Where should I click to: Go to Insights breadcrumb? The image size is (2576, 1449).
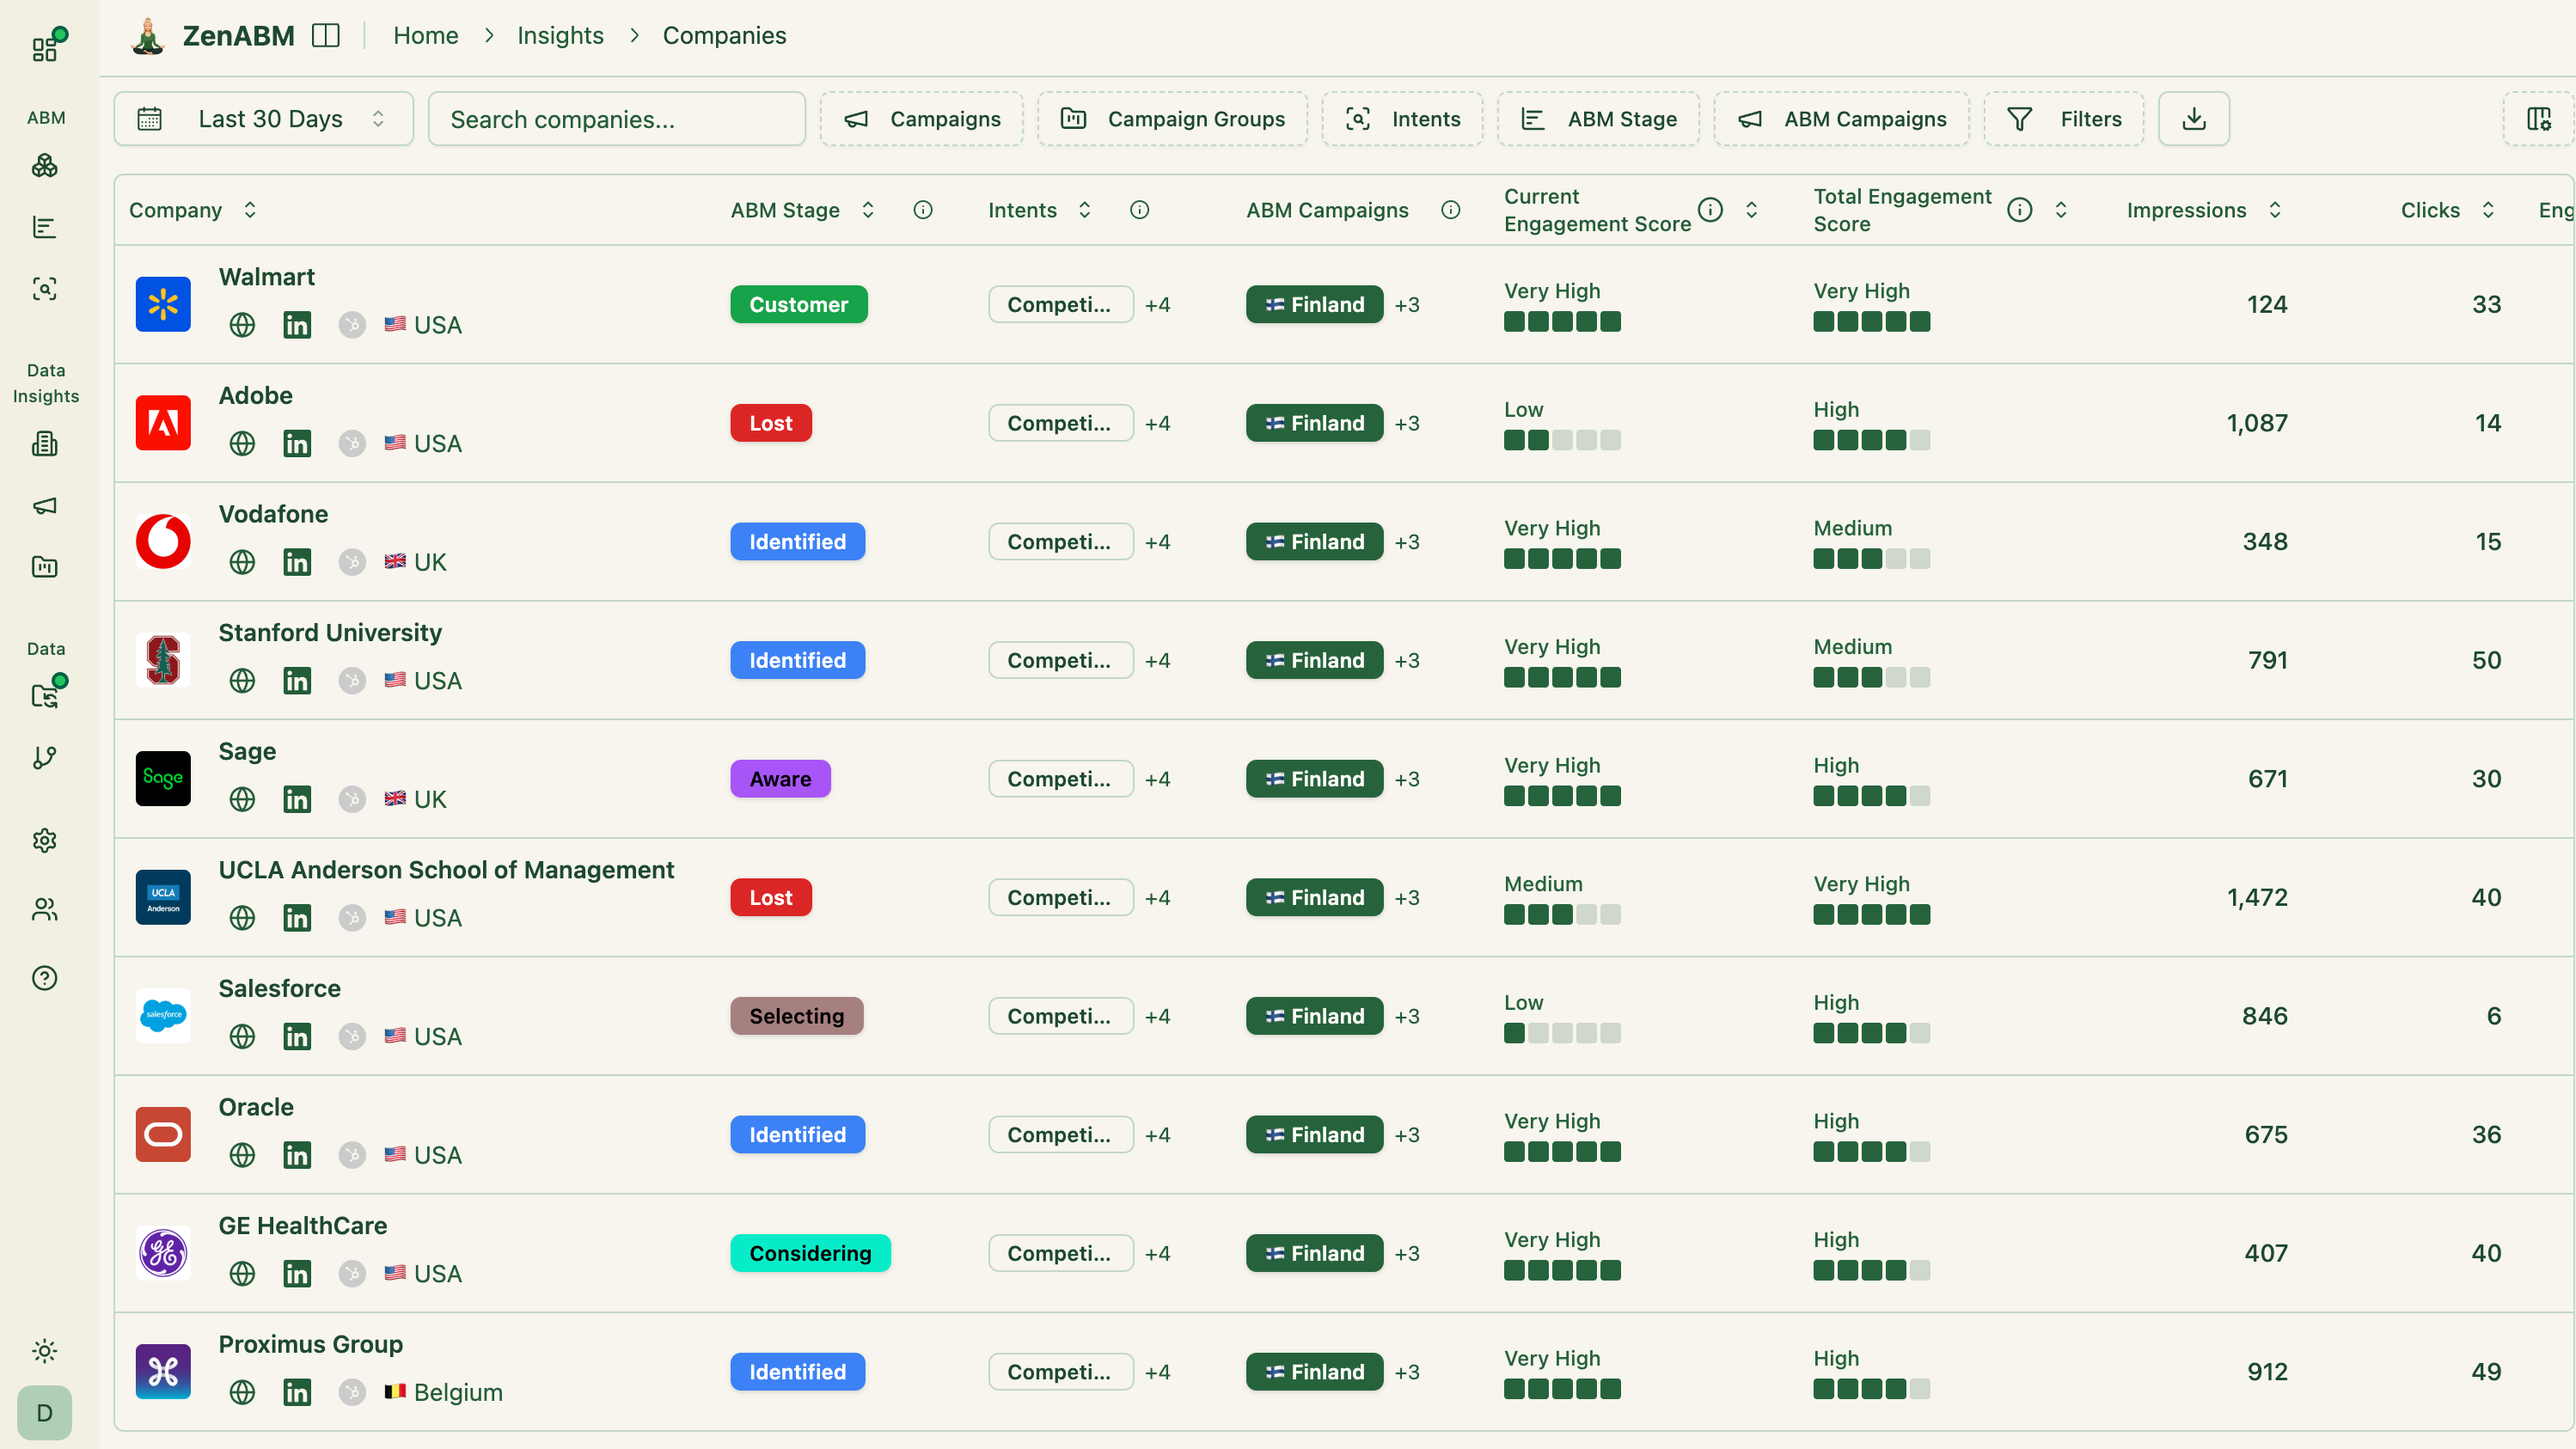(x=560, y=36)
